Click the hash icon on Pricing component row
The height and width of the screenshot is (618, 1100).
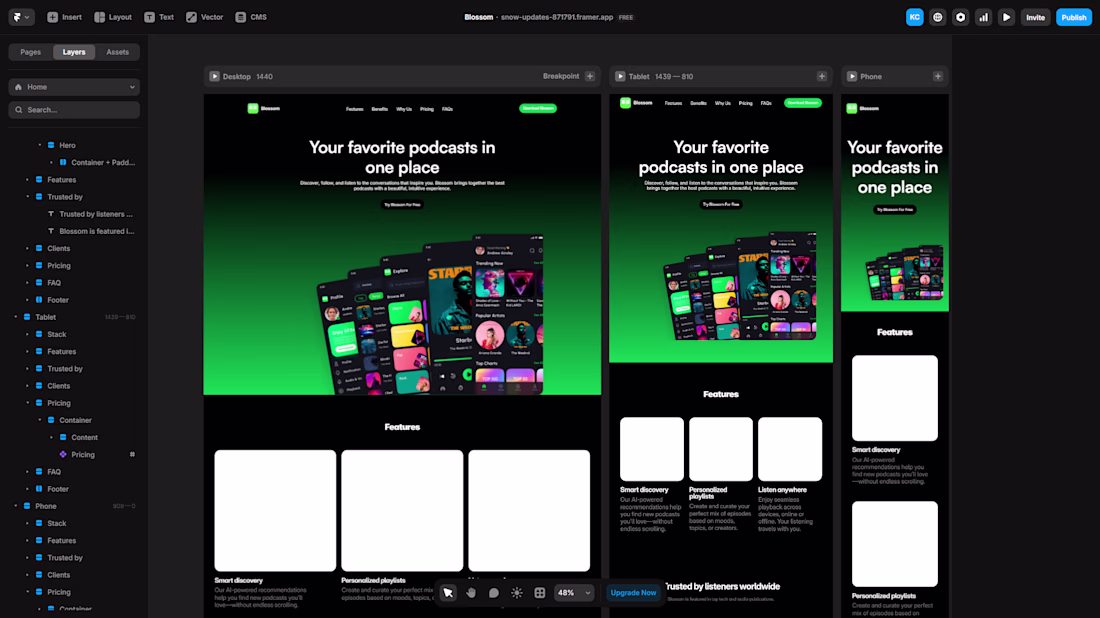(x=132, y=455)
